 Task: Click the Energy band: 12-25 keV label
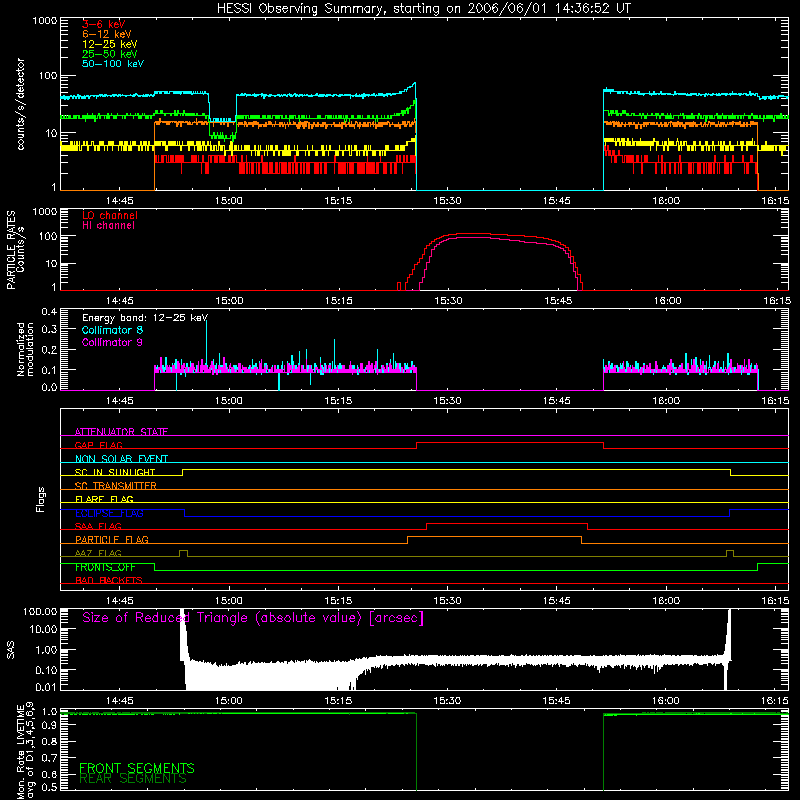[x=145, y=318]
